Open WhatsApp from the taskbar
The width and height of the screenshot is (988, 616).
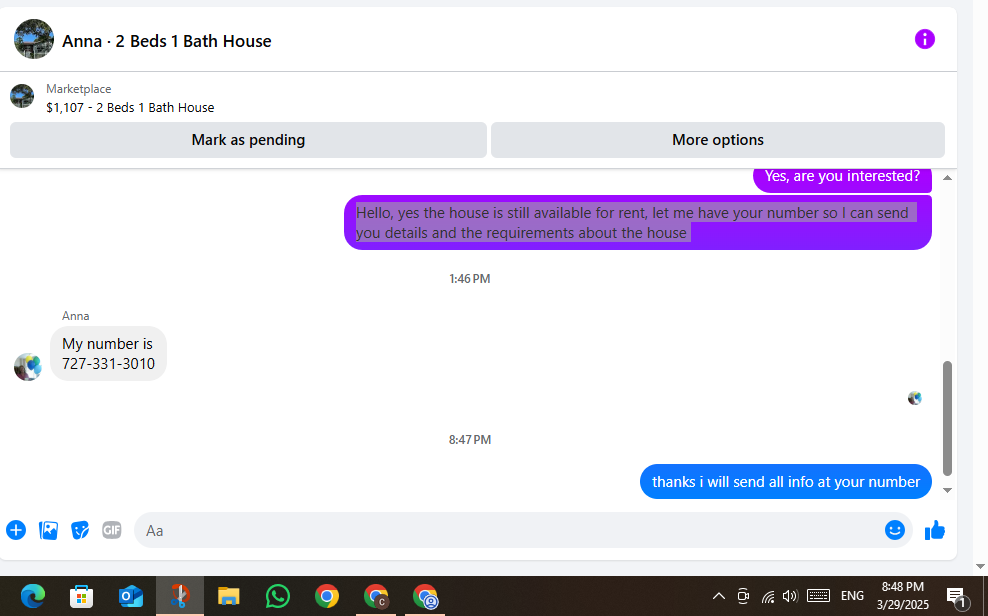(278, 596)
